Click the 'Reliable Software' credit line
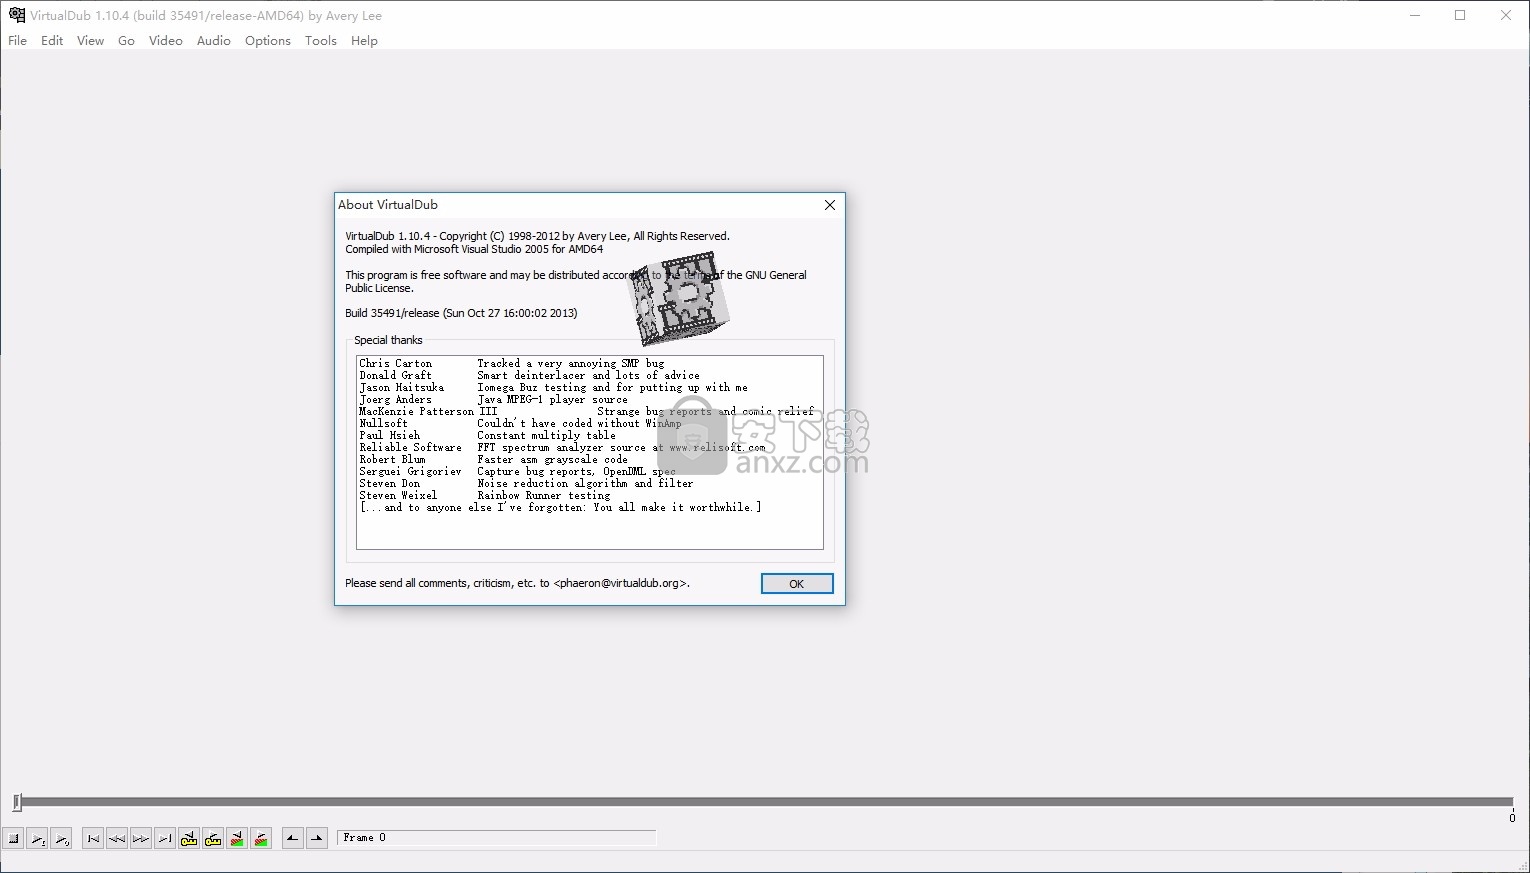Image resolution: width=1530 pixels, height=873 pixels. (563, 448)
